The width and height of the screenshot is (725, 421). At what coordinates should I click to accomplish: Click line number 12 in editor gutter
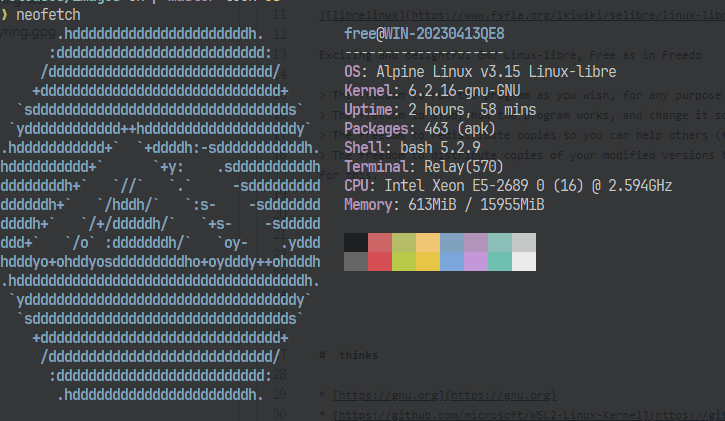[280, 34]
